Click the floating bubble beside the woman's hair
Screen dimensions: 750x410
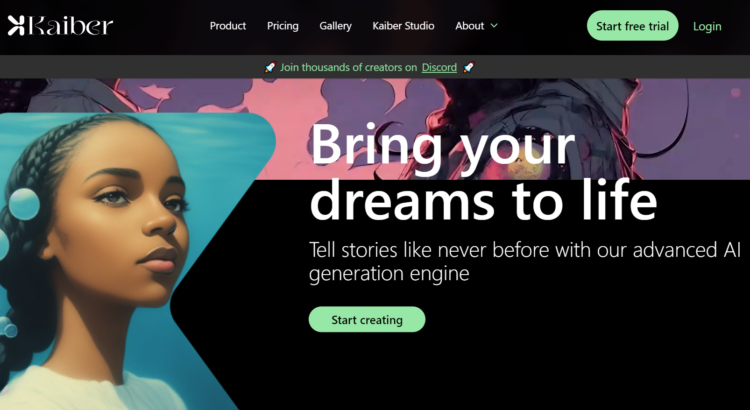pyautogui.click(x=24, y=204)
